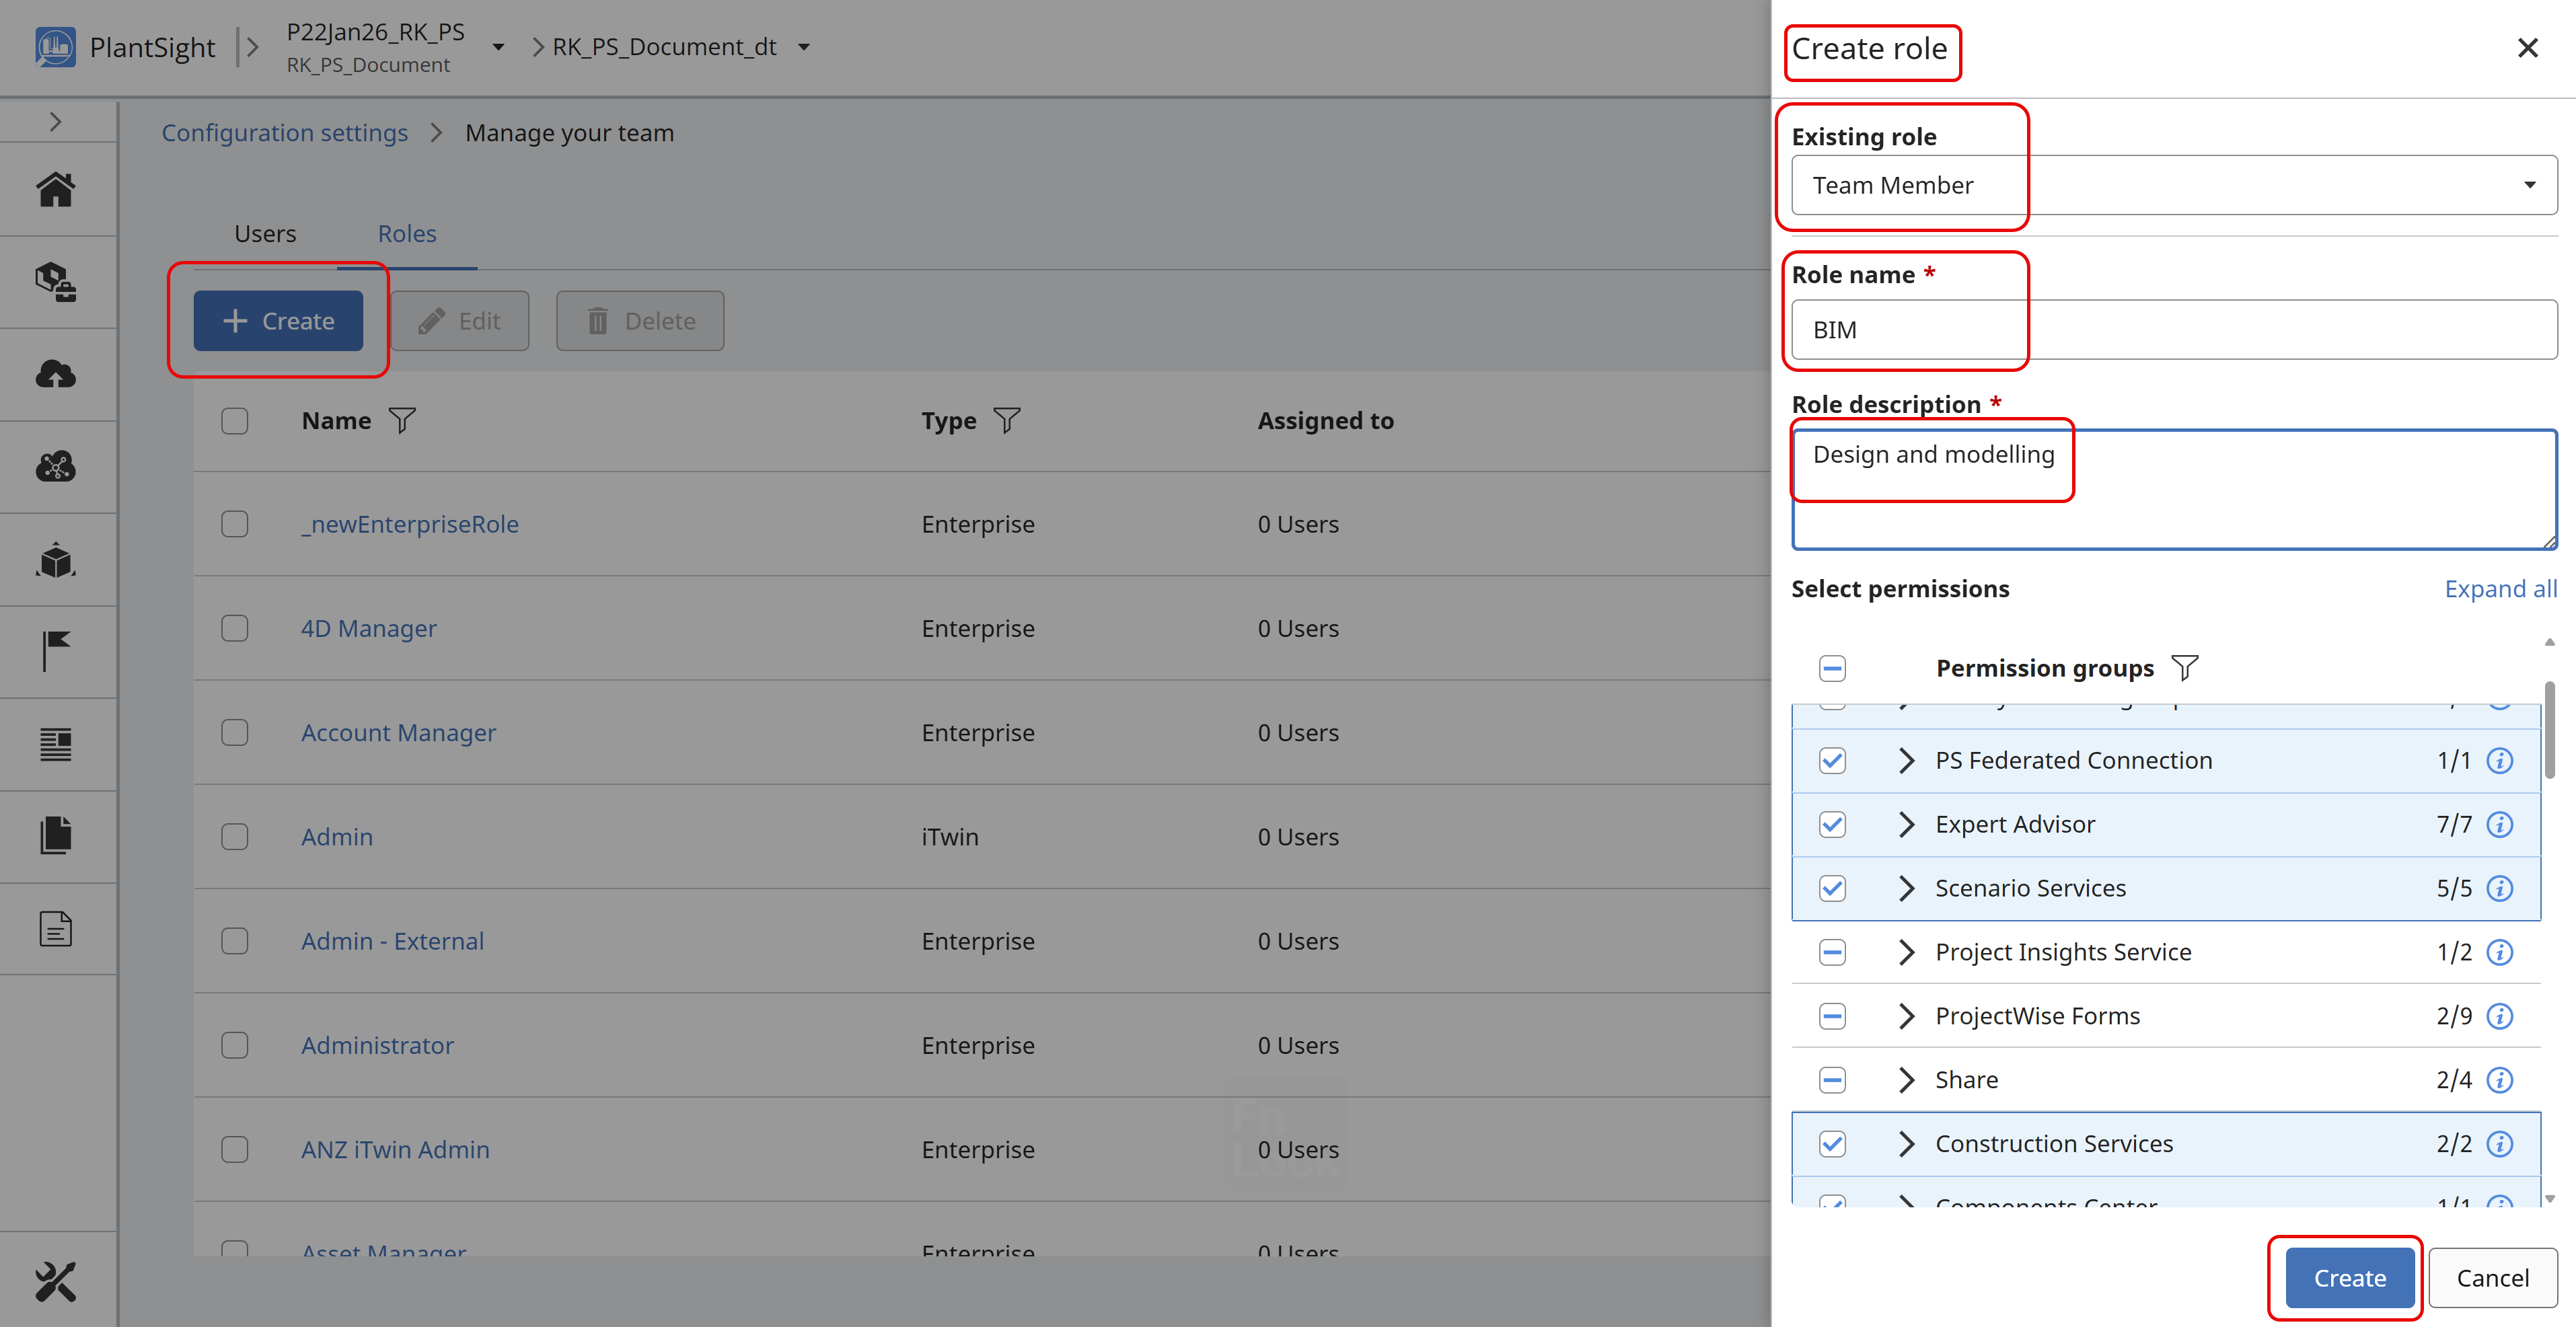2576x1327 pixels.
Task: Switch to the Users tab
Action: (x=265, y=234)
